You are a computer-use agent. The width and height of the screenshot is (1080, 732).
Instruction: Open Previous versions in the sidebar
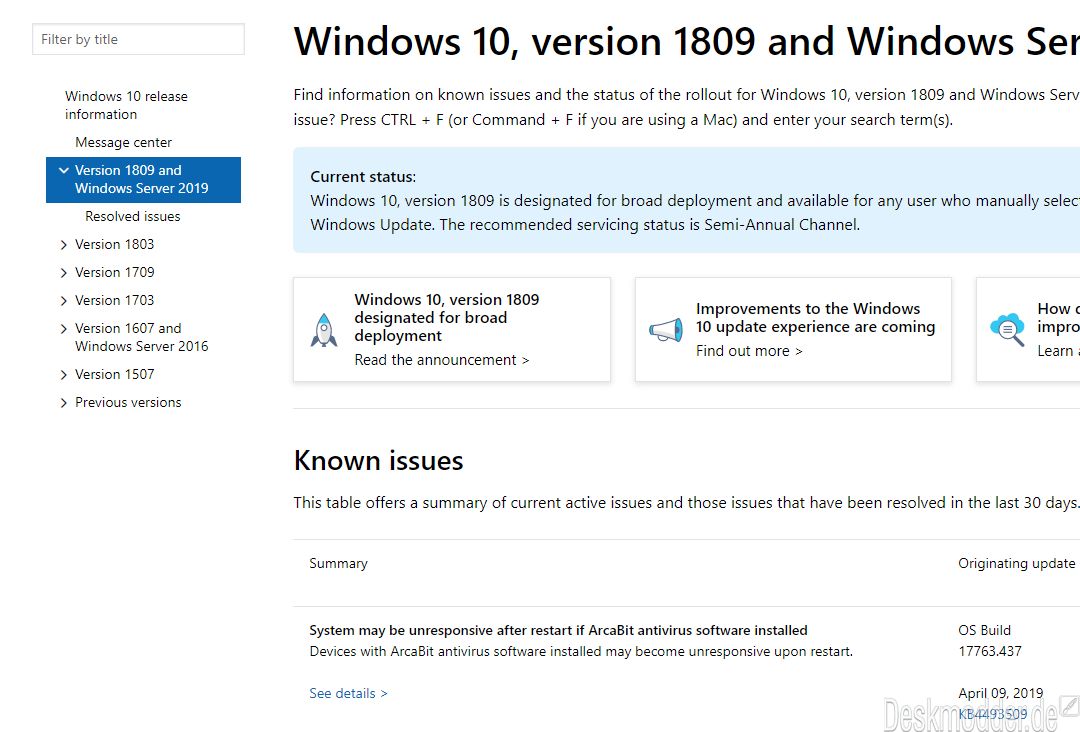(x=128, y=403)
